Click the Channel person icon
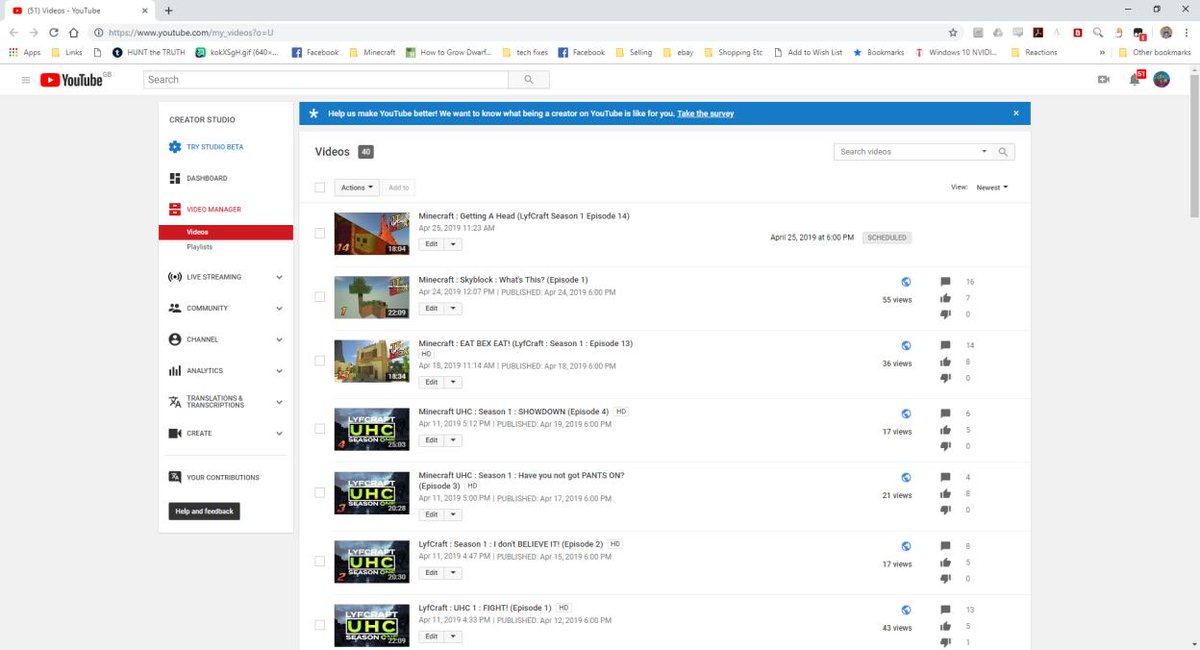Screen dimensions: 1200x650 click(175, 339)
